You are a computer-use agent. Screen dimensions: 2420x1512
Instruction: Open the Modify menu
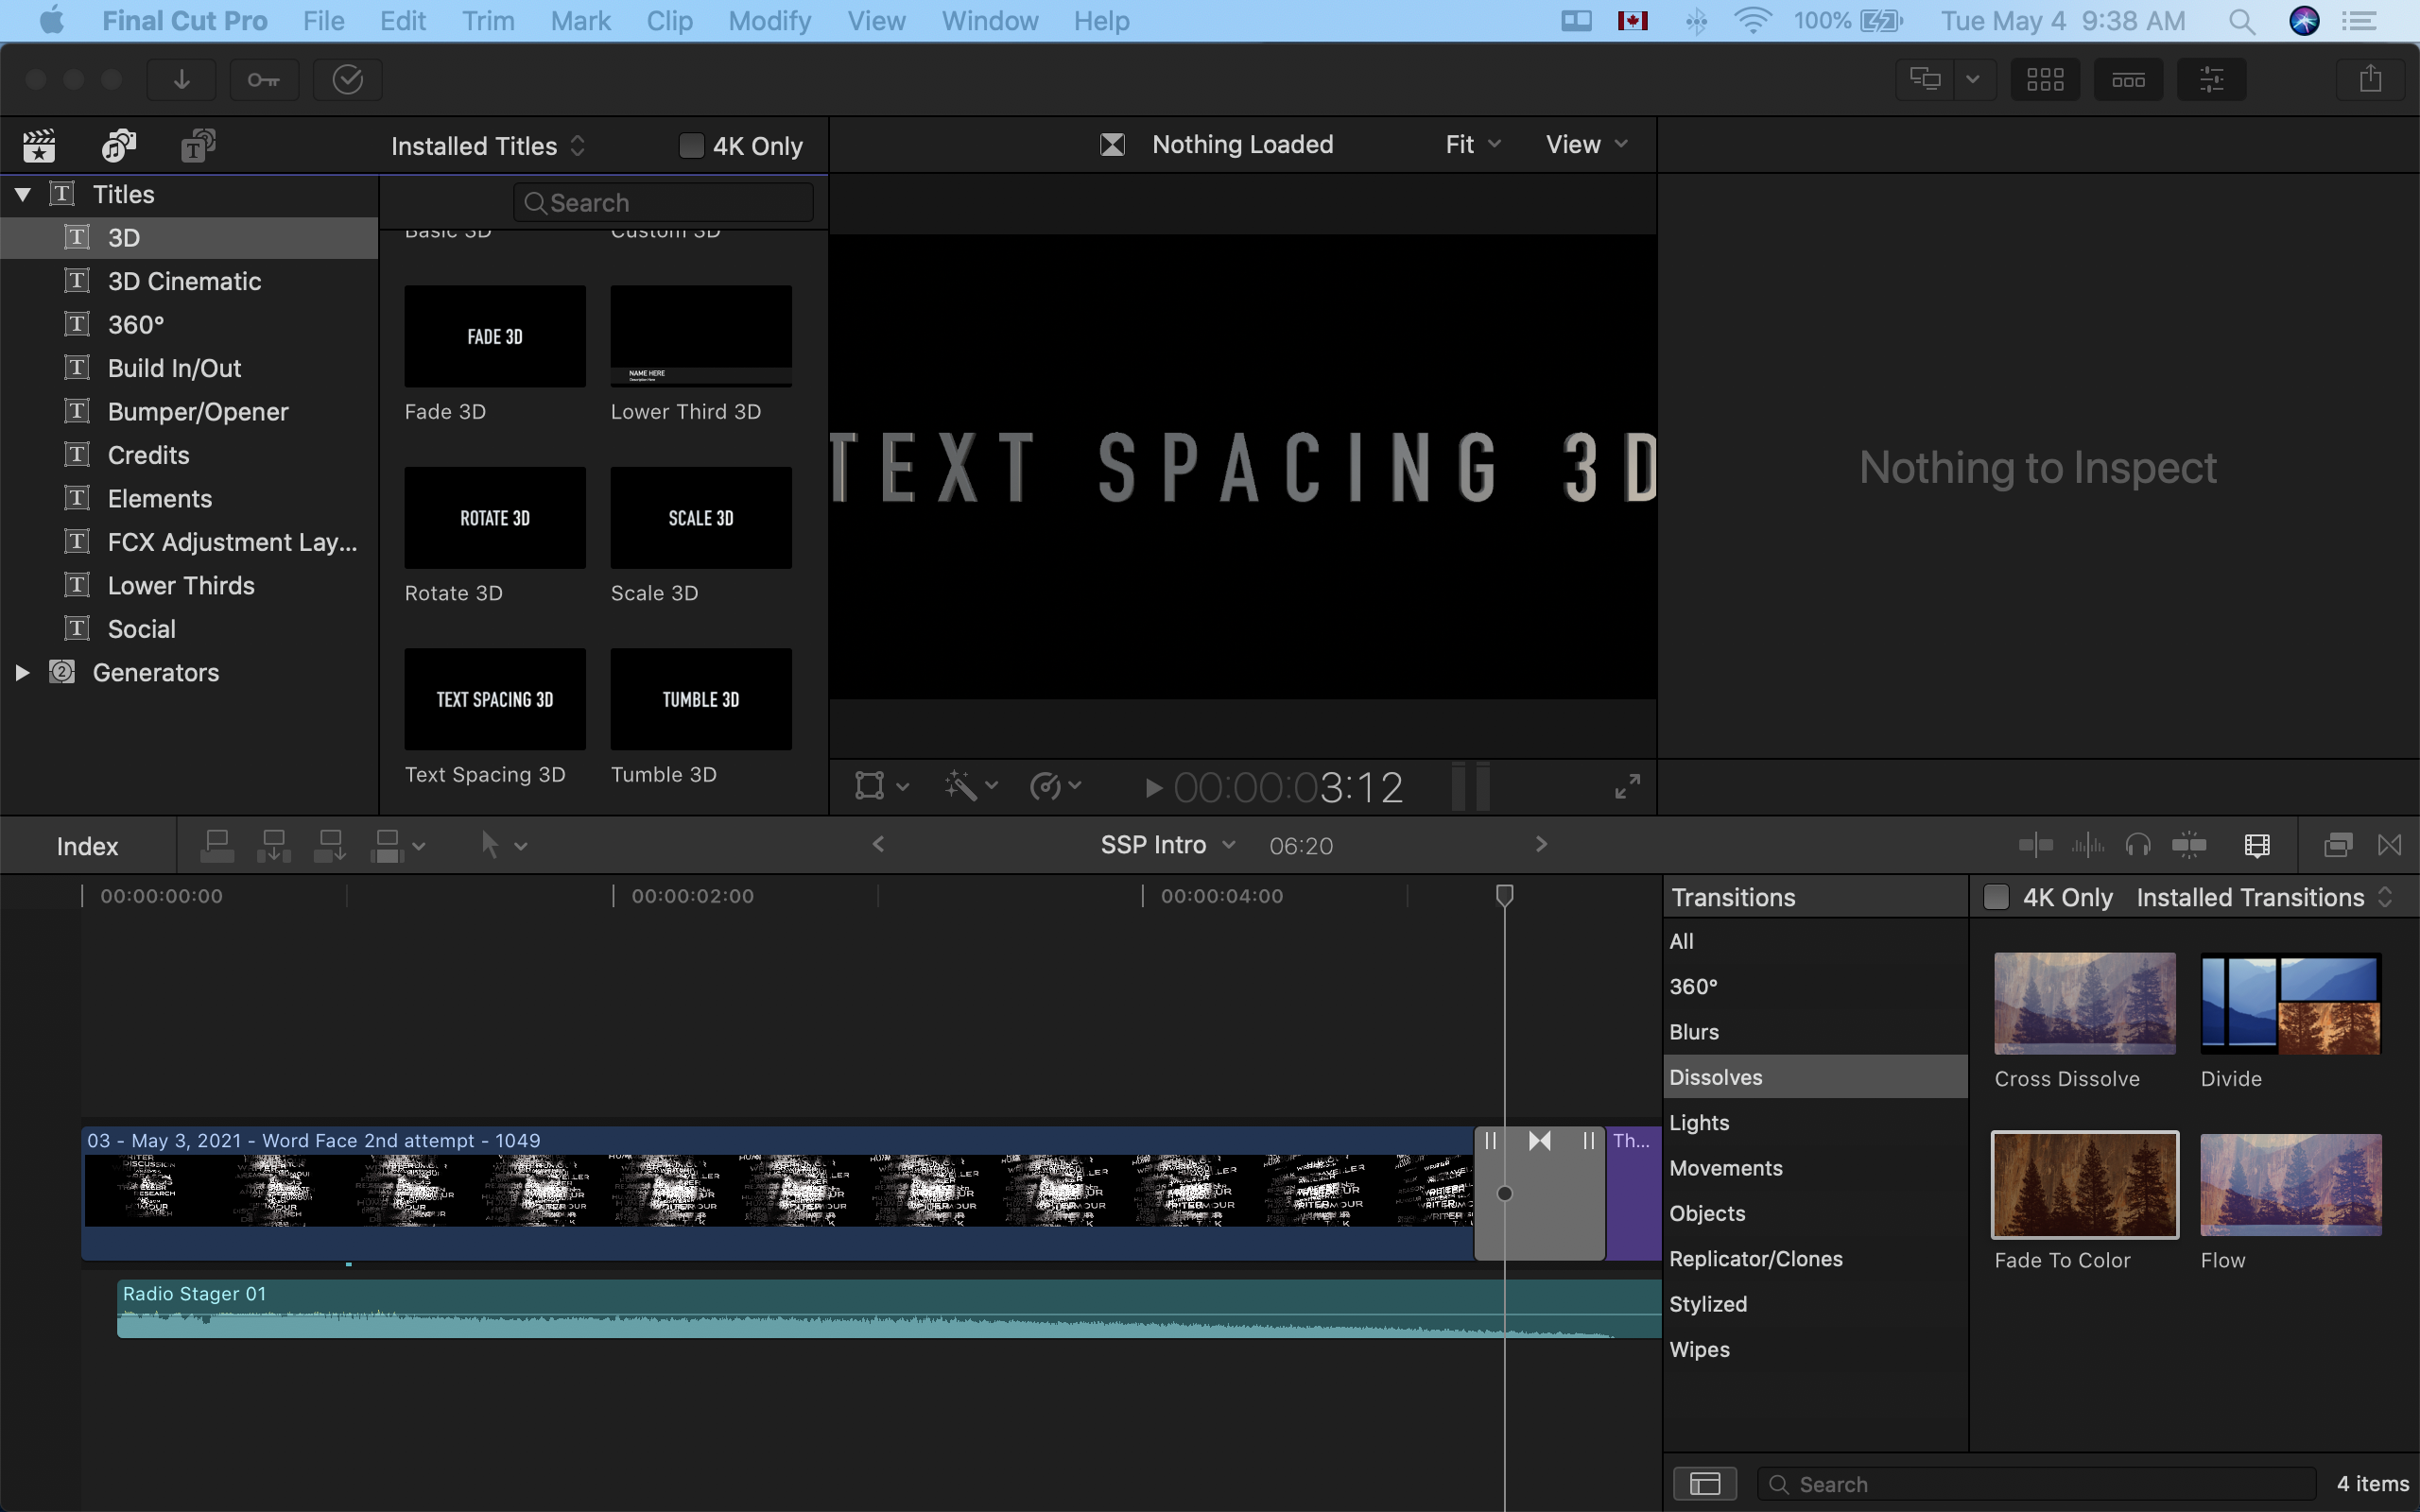pos(769,21)
